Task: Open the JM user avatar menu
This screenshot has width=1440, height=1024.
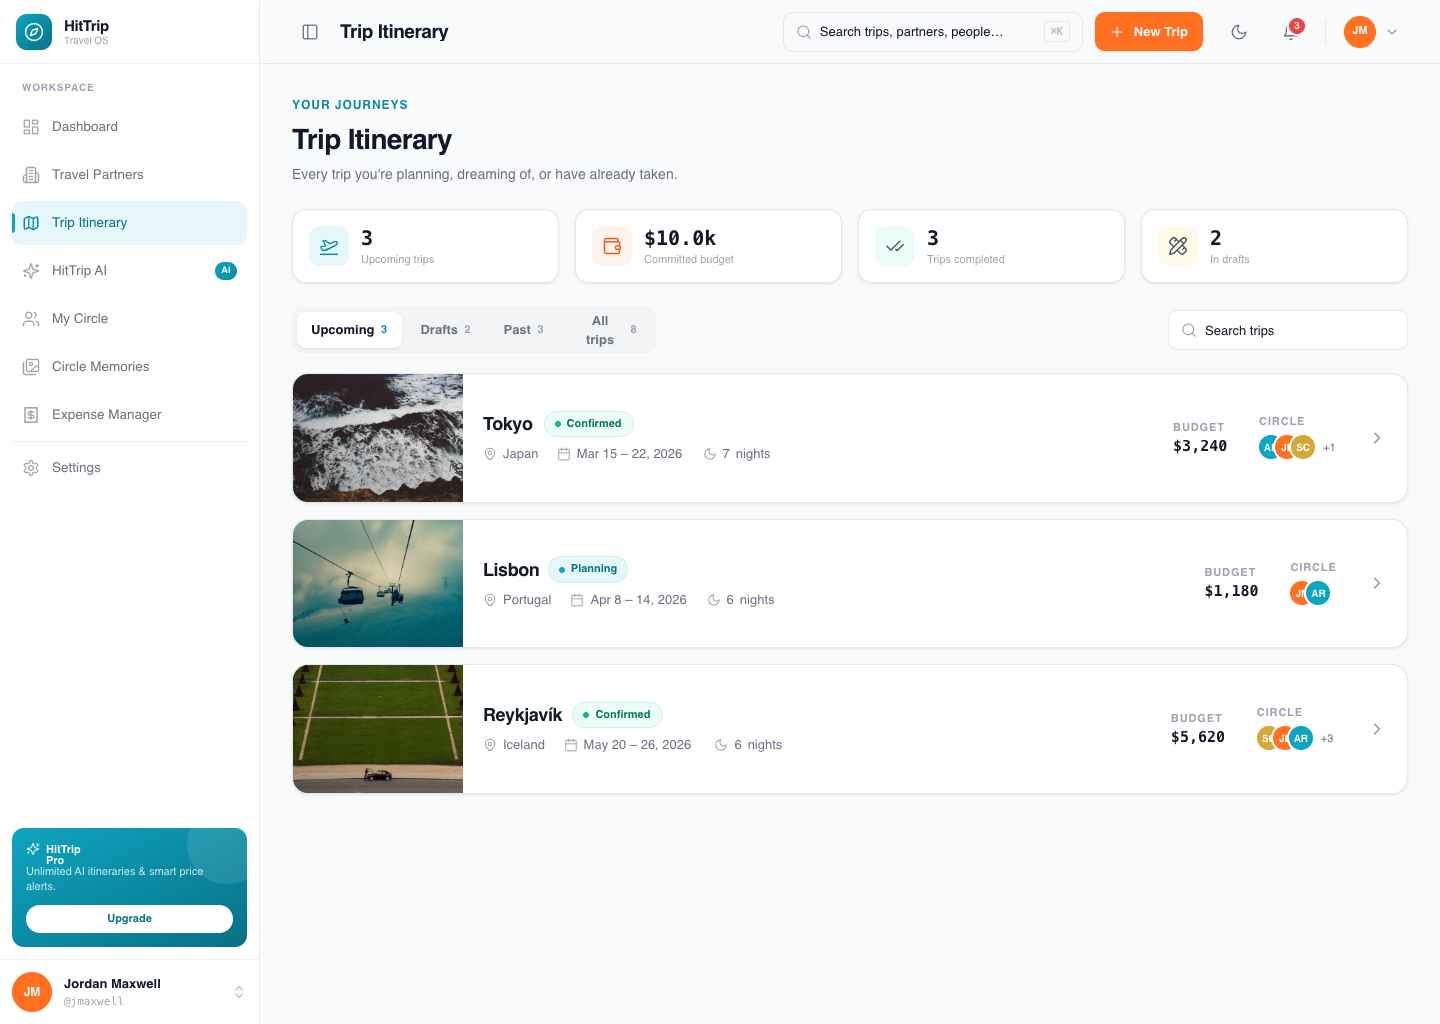Action: tap(1371, 32)
